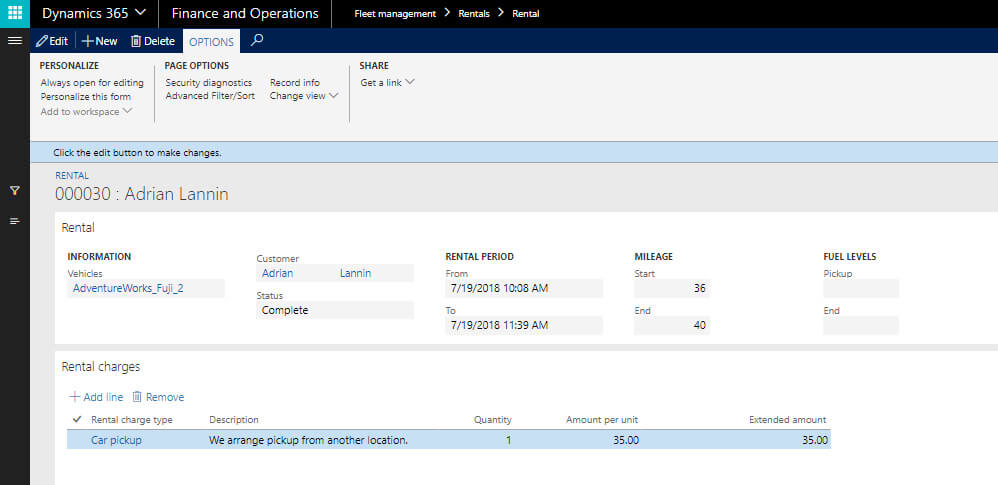Image resolution: width=998 pixels, height=485 pixels.
Task: Go to Rentals breadcrumb
Action: point(474,13)
